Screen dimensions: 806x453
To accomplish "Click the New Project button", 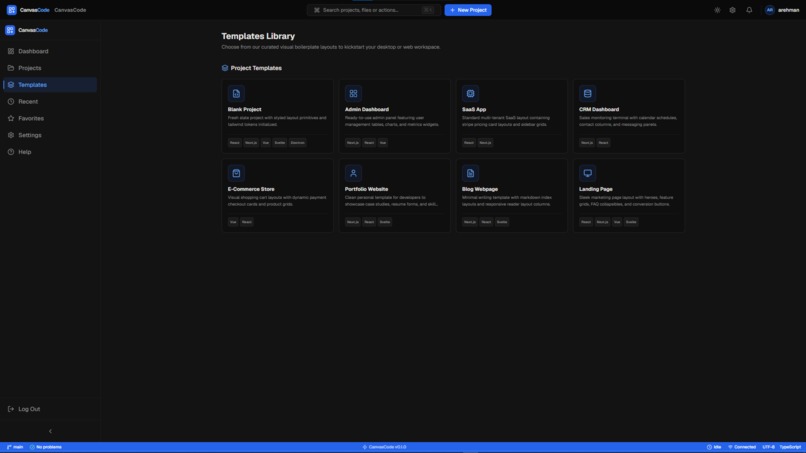I will [x=468, y=10].
